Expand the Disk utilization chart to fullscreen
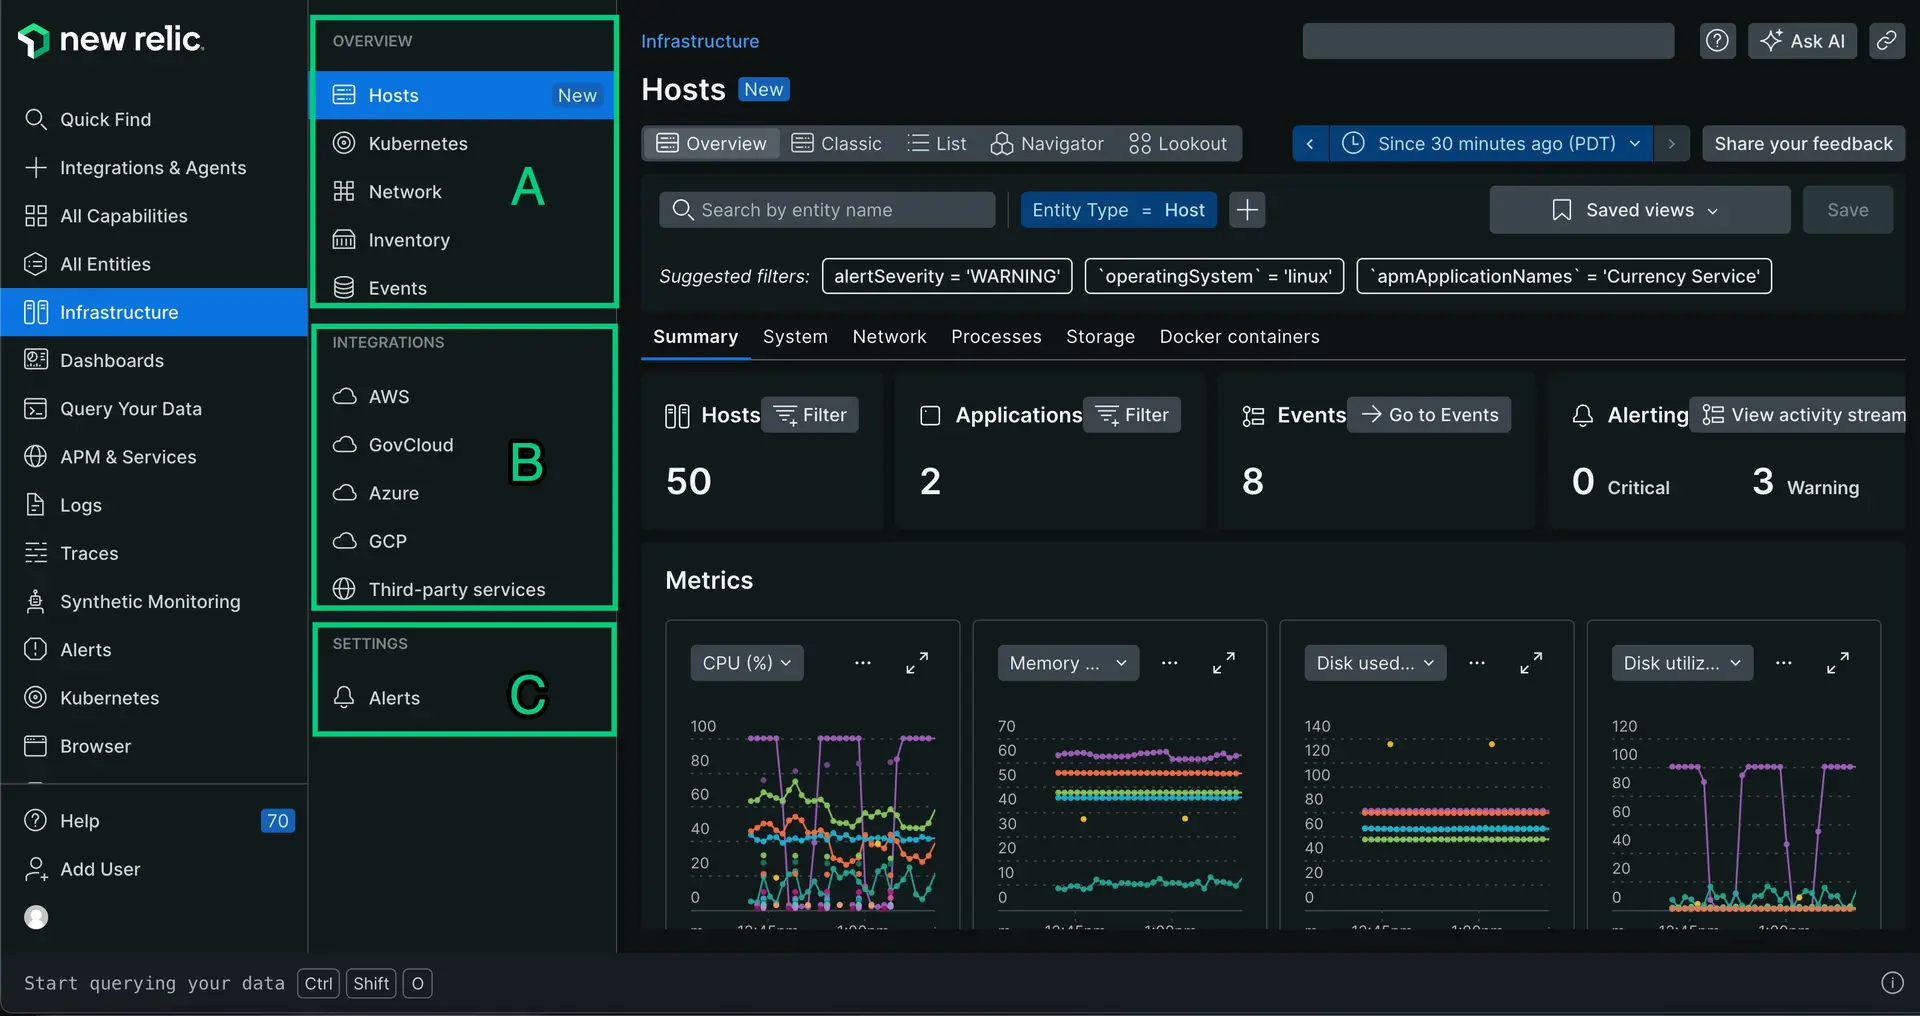This screenshot has width=1920, height=1016. coord(1837,663)
